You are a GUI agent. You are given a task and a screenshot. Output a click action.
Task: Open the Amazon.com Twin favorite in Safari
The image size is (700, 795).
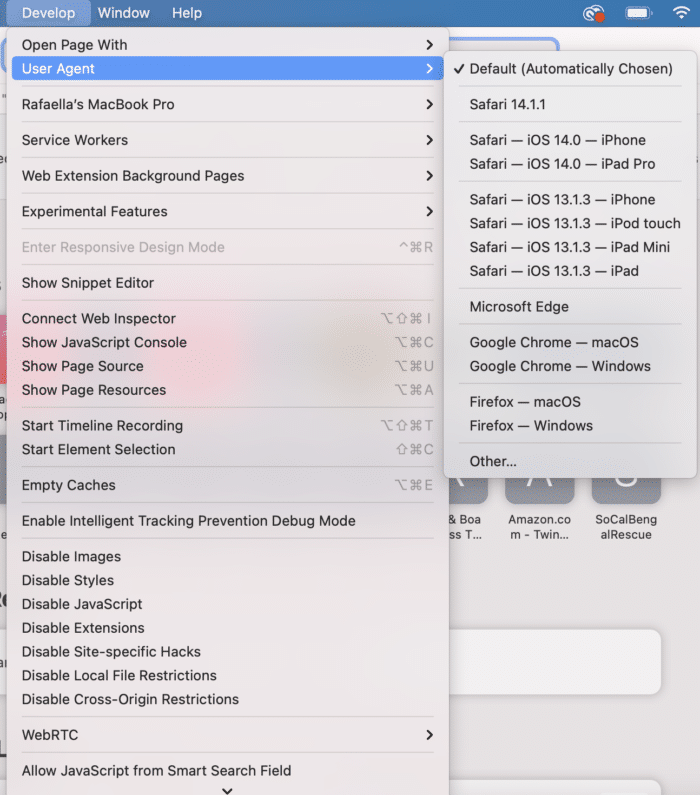tap(539, 510)
